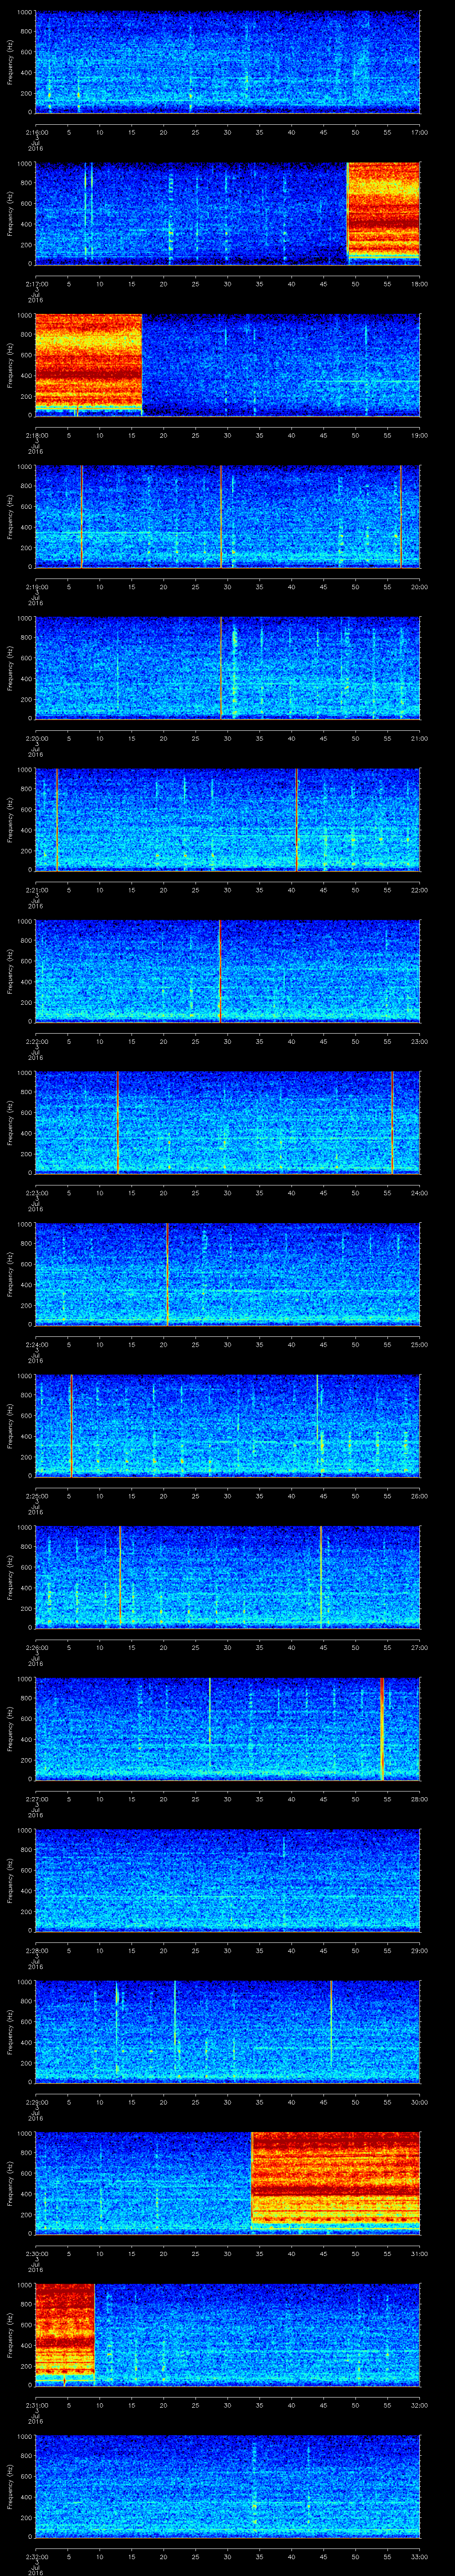The height and width of the screenshot is (2576, 455).
Task: Click the 2:25:00 start time label
Action: (x=36, y=1495)
